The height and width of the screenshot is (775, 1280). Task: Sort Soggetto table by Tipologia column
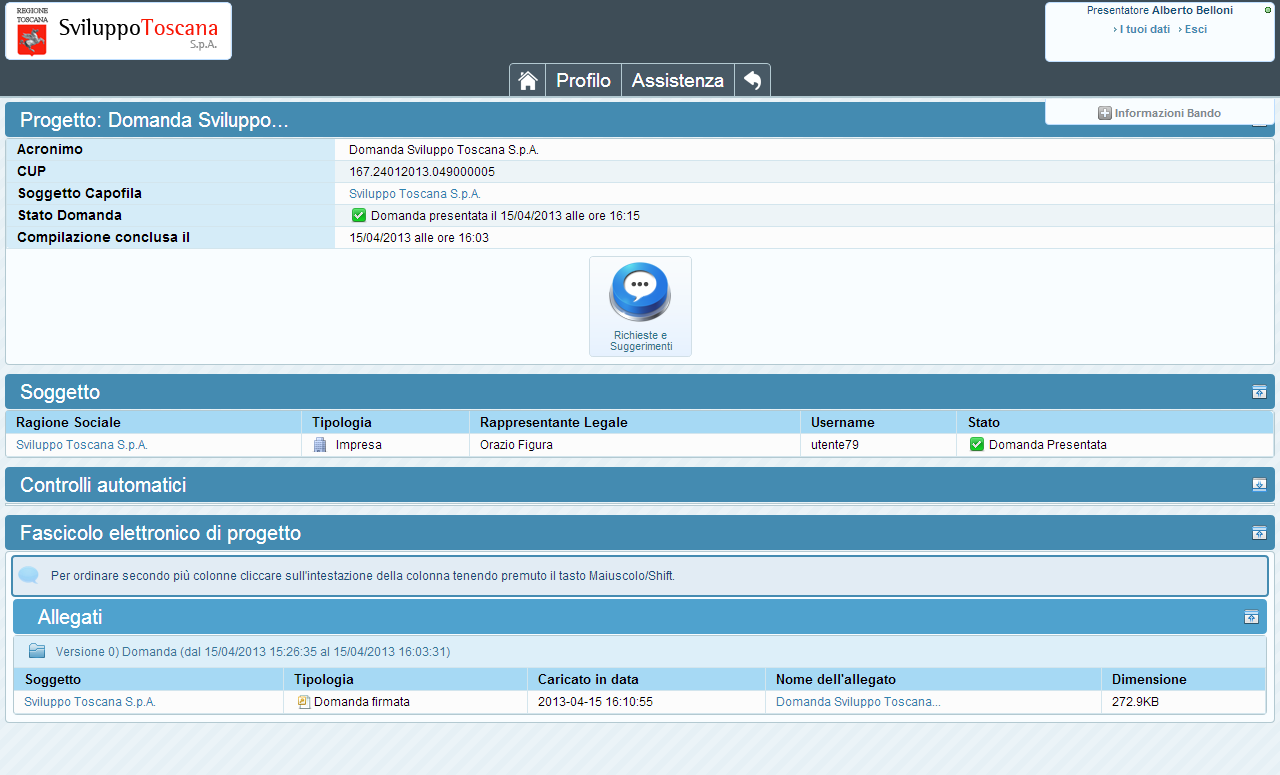385,422
